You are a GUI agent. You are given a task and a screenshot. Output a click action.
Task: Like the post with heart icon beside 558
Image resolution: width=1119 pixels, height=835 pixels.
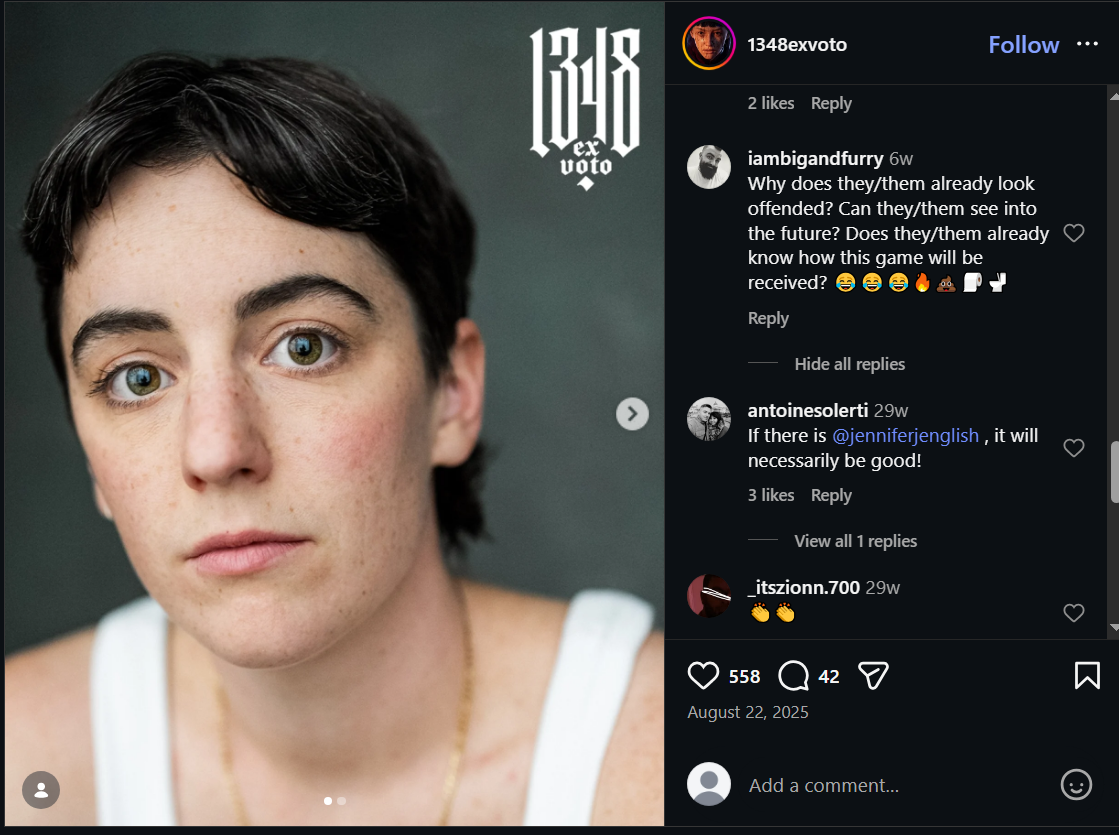coord(703,676)
